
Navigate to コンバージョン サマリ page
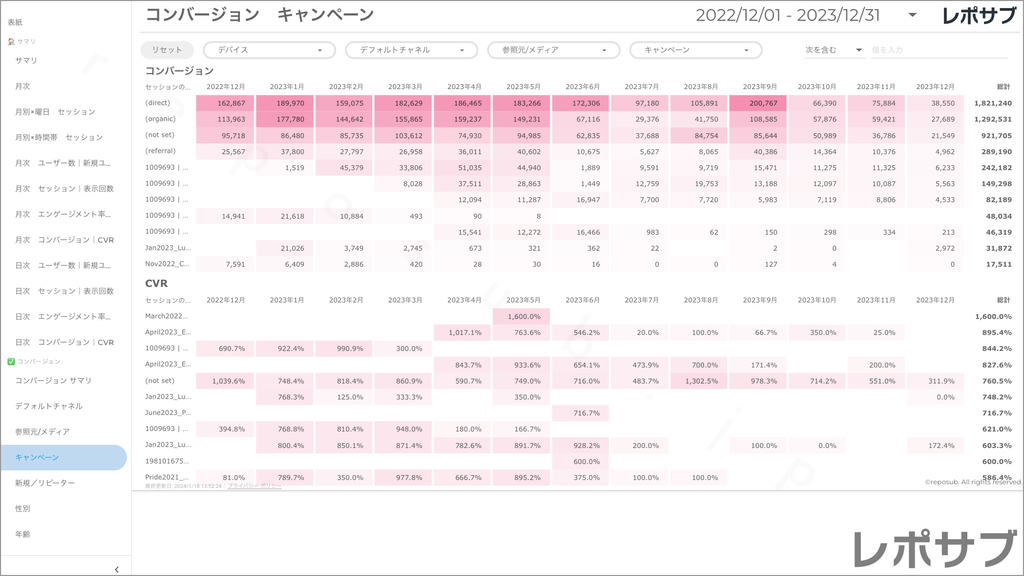54,381
